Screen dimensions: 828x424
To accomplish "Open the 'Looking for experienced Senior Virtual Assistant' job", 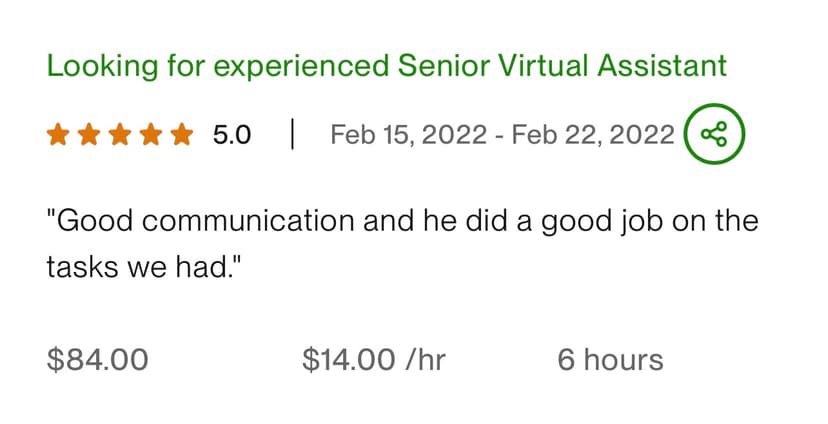I will 386,67.
